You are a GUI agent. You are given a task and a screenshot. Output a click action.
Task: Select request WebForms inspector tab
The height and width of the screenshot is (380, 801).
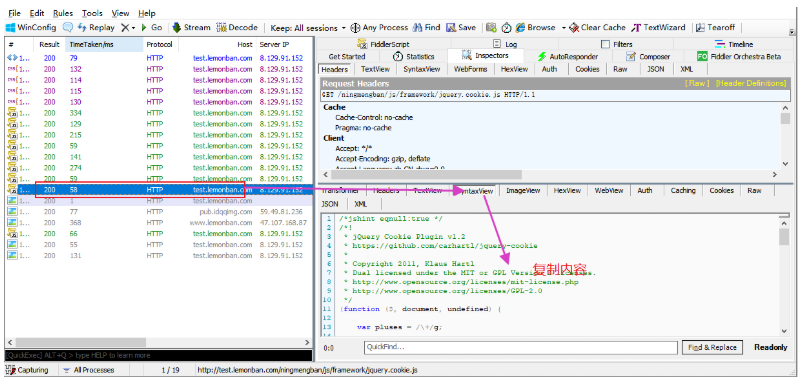(x=470, y=69)
